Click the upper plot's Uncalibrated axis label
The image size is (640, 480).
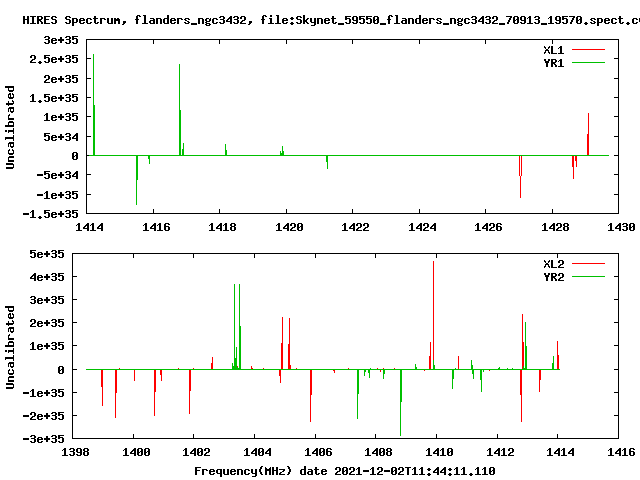point(10,127)
